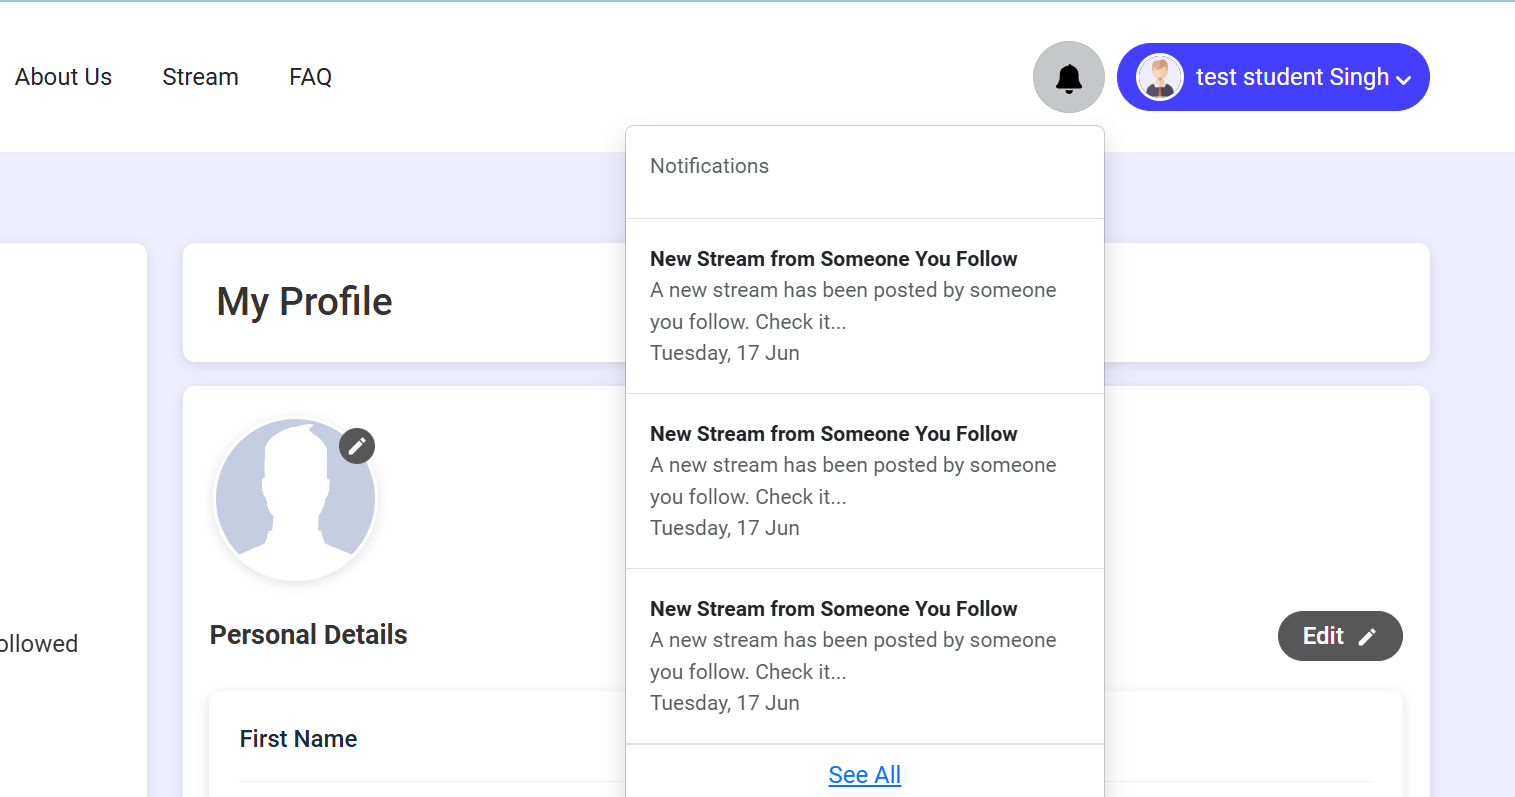
Task: Click the Personal Details section title
Action: (x=308, y=635)
